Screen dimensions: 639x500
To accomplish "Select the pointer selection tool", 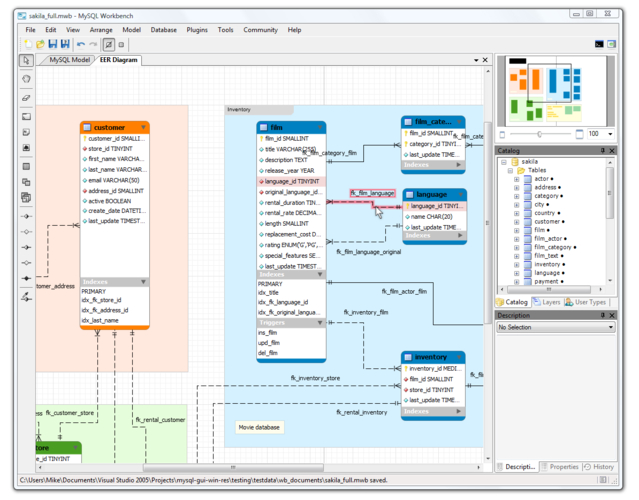I will [26, 61].
